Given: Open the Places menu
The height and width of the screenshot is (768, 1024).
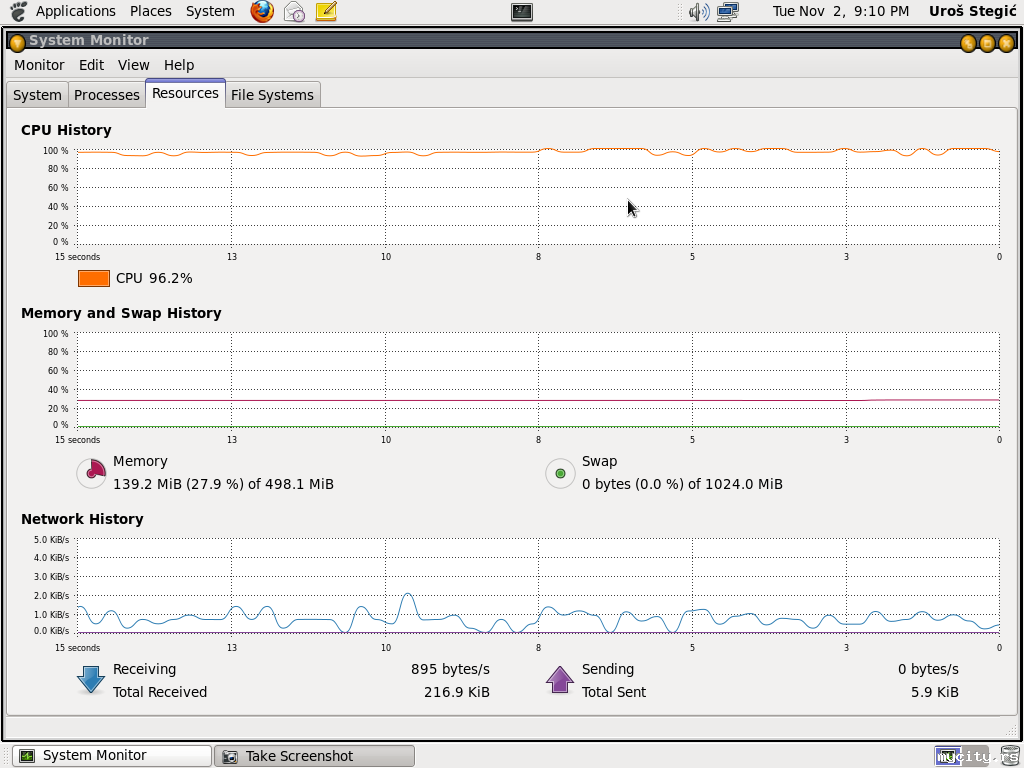Looking at the screenshot, I should pyautogui.click(x=150, y=11).
